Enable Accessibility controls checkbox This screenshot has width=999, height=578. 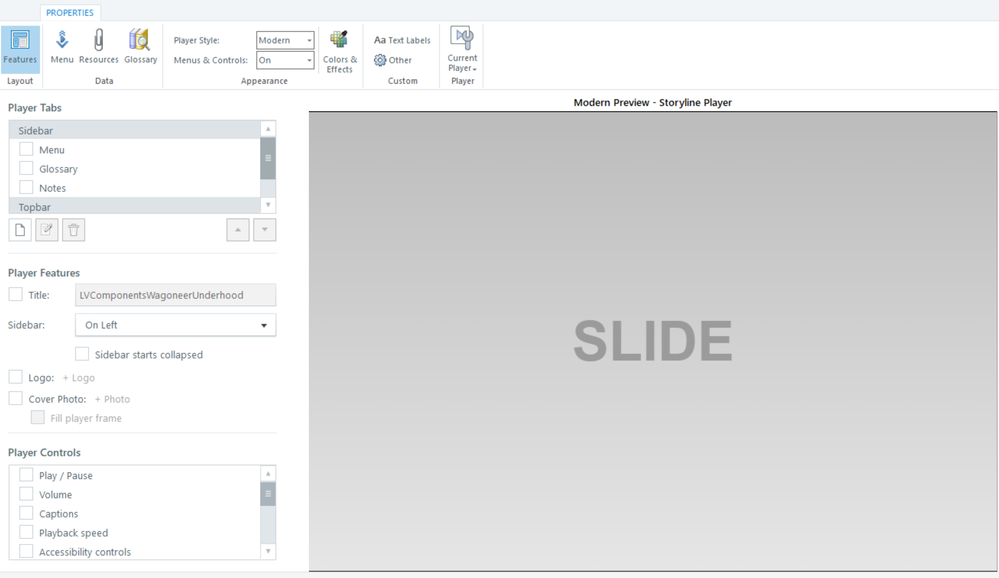26,551
